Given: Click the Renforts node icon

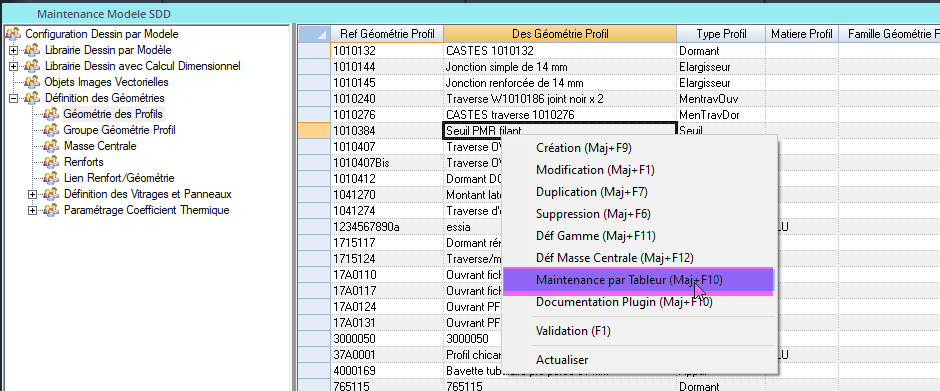Looking at the screenshot, I should click(52, 162).
